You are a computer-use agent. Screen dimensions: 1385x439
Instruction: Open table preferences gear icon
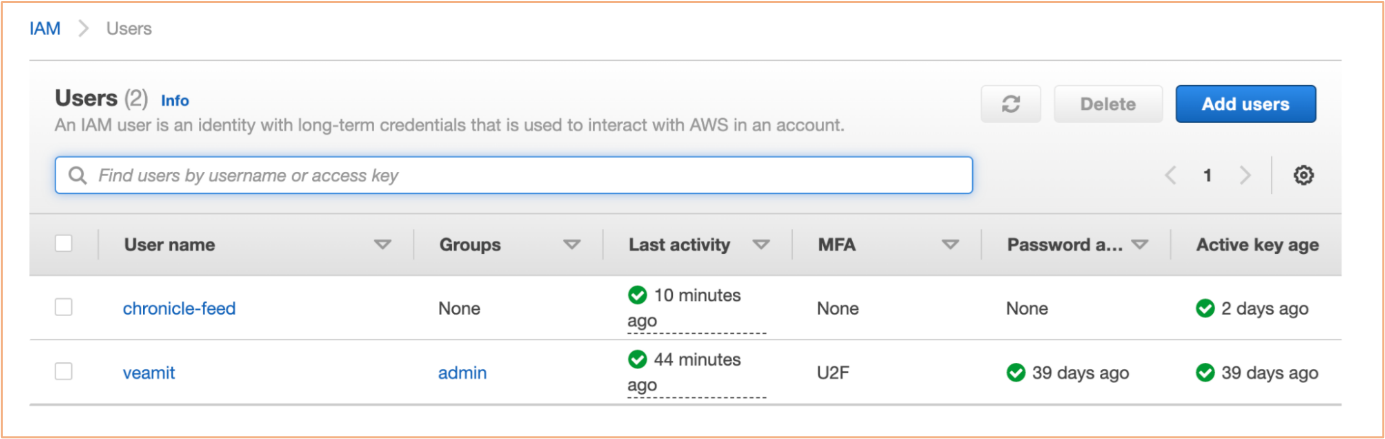tap(1303, 175)
